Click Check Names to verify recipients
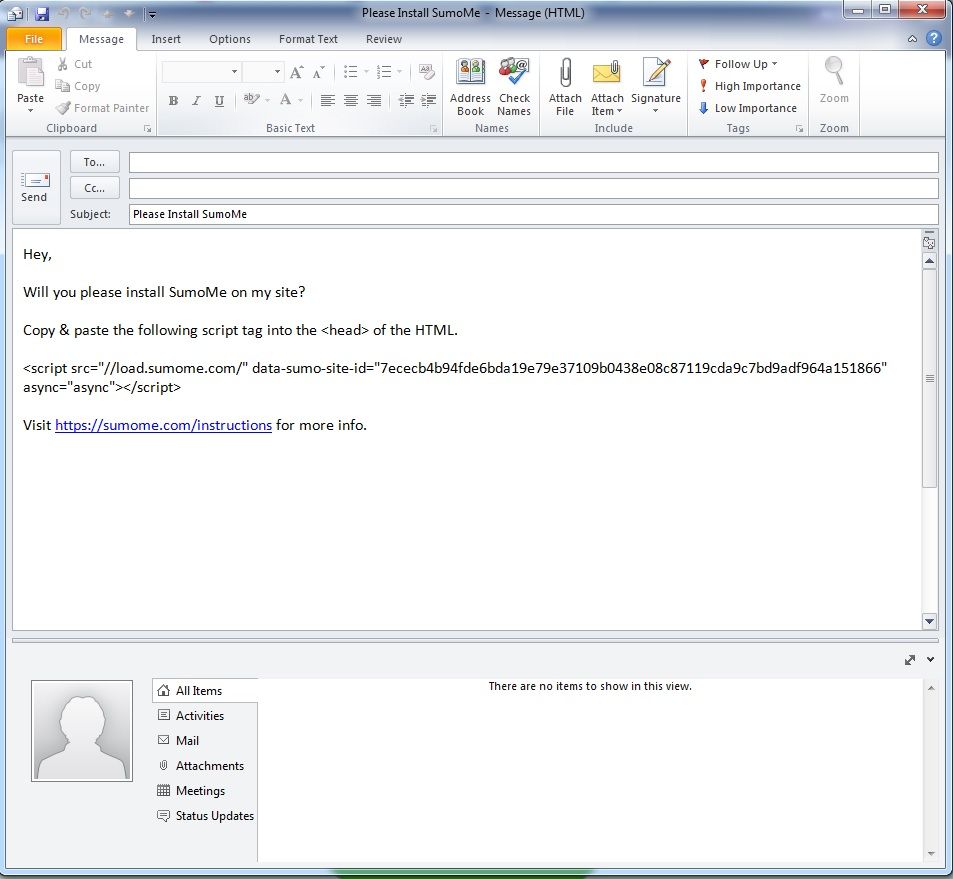The height and width of the screenshot is (879, 953). coord(514,88)
